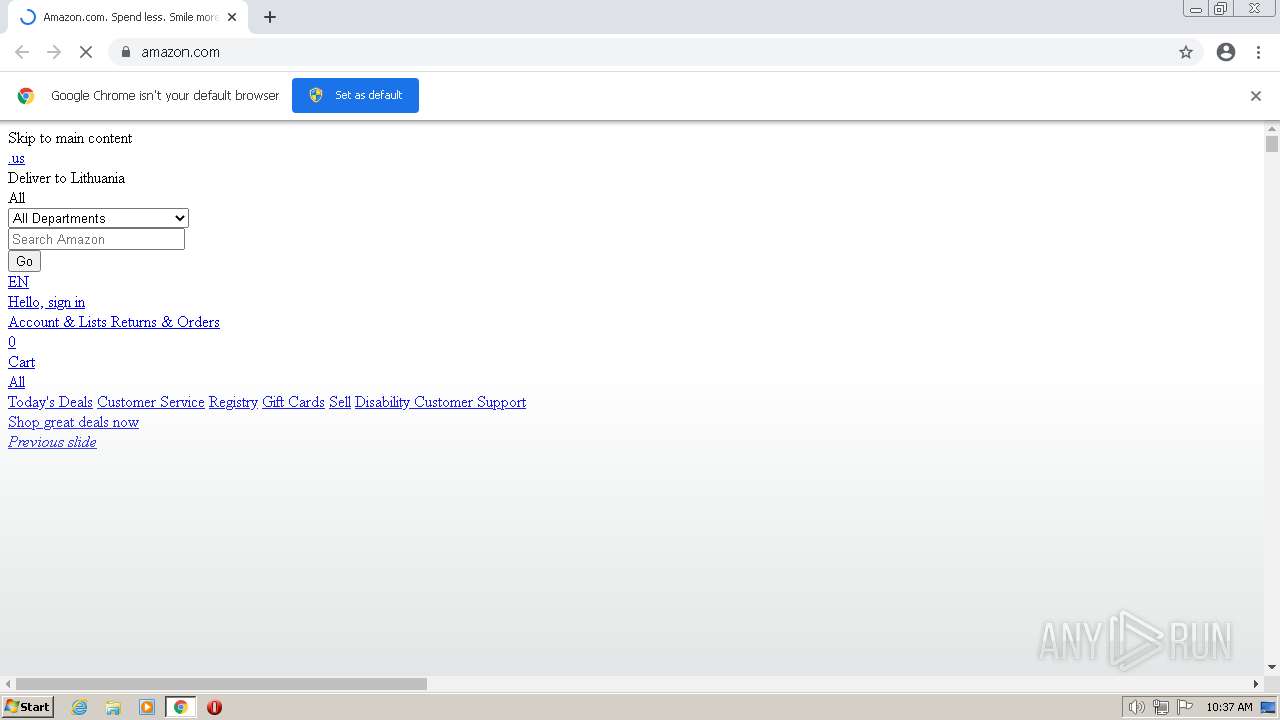Click the vertical scrollbar up arrow
This screenshot has height=720, width=1280.
click(x=1272, y=129)
